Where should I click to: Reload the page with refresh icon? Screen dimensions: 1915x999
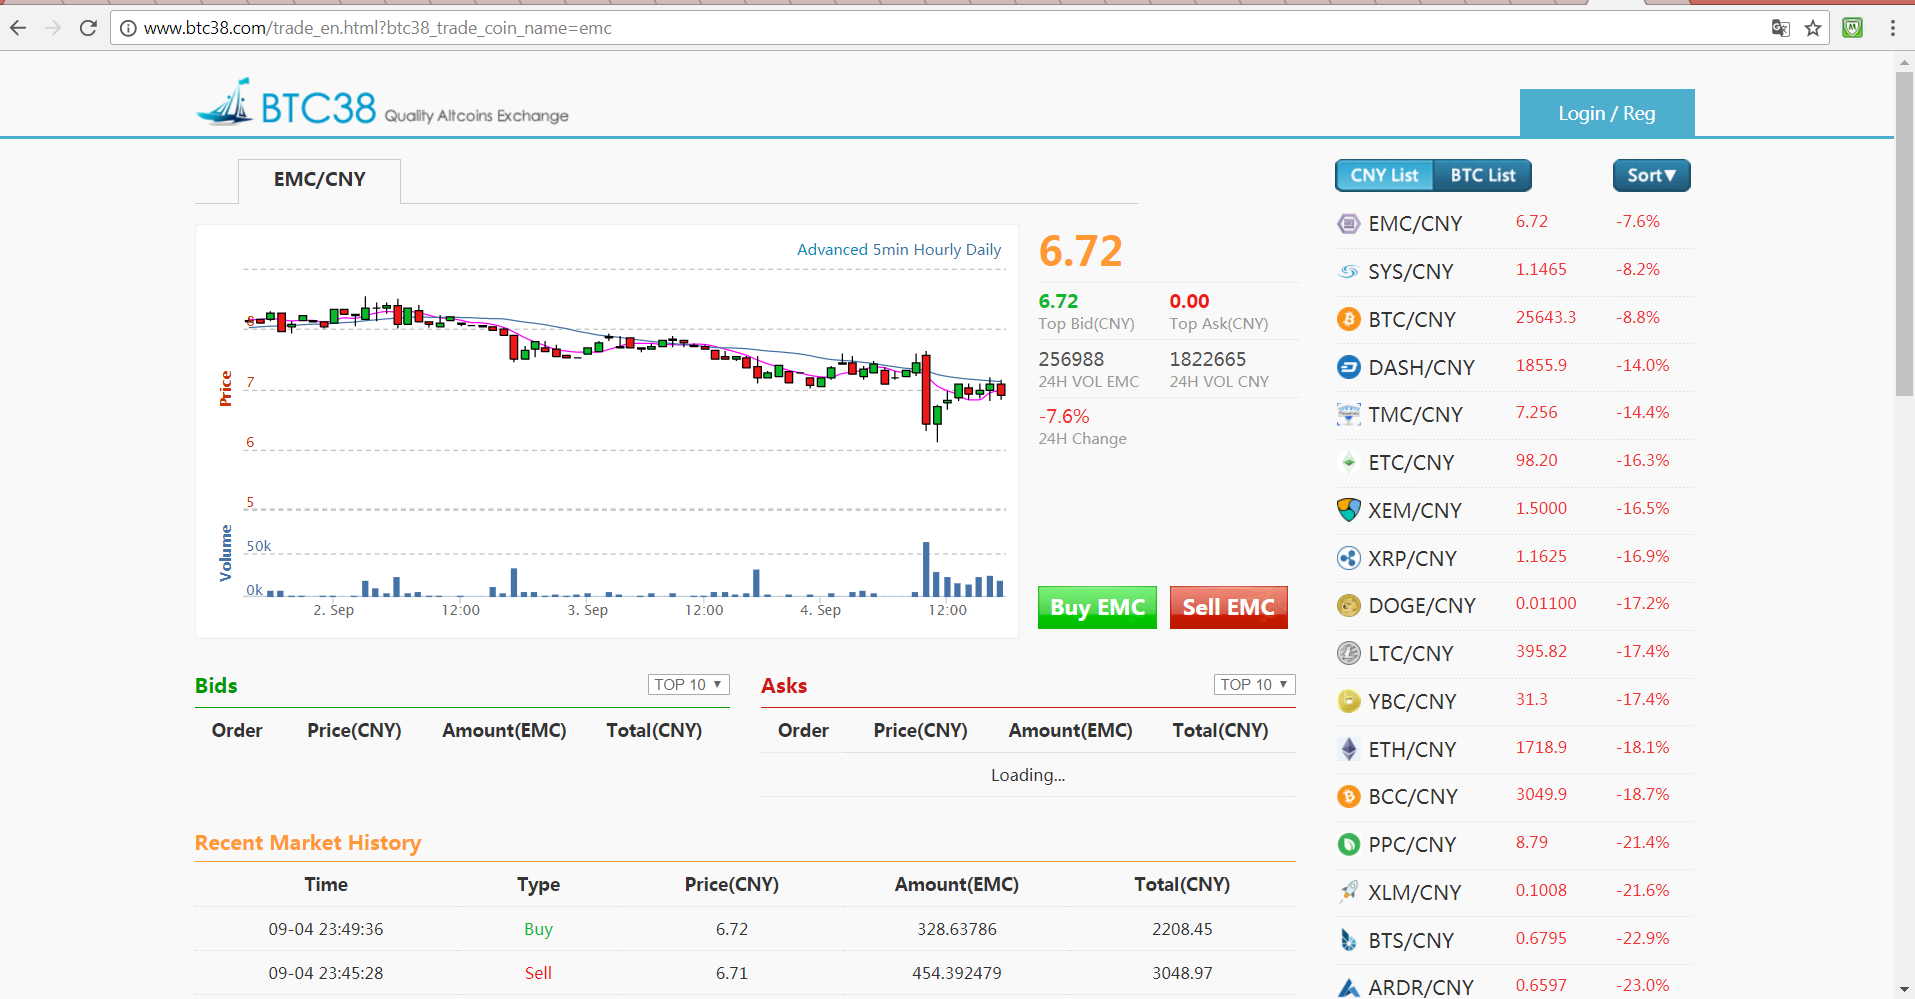(x=88, y=28)
